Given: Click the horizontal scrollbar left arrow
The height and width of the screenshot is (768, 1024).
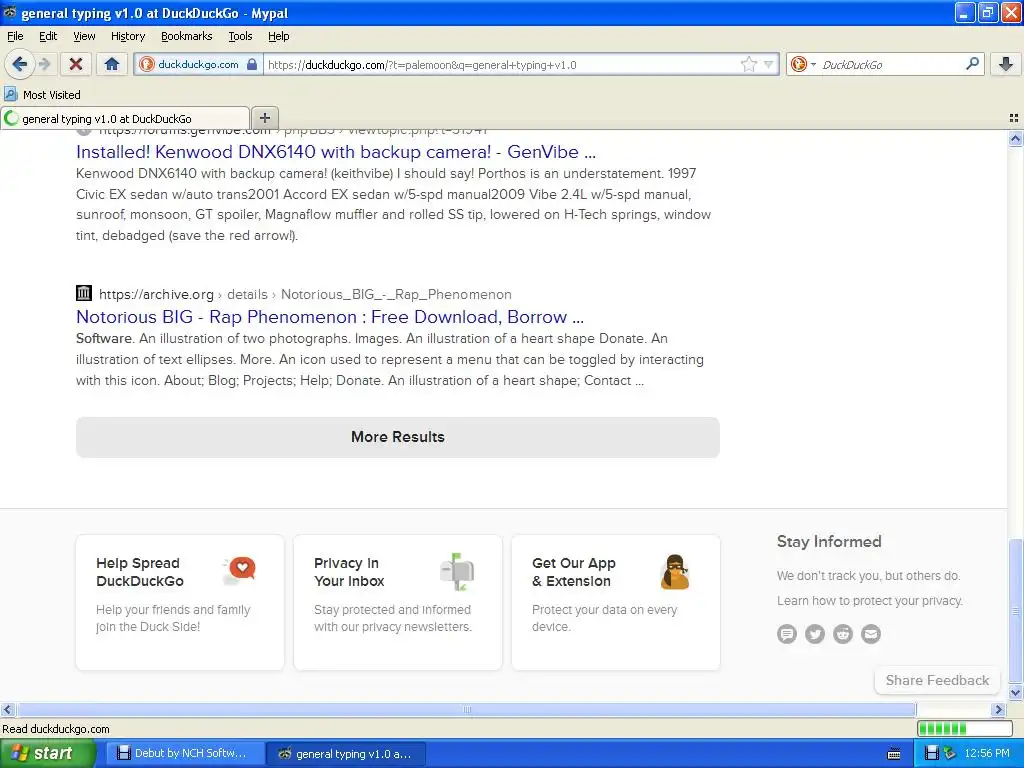Looking at the screenshot, I should [x=7, y=709].
